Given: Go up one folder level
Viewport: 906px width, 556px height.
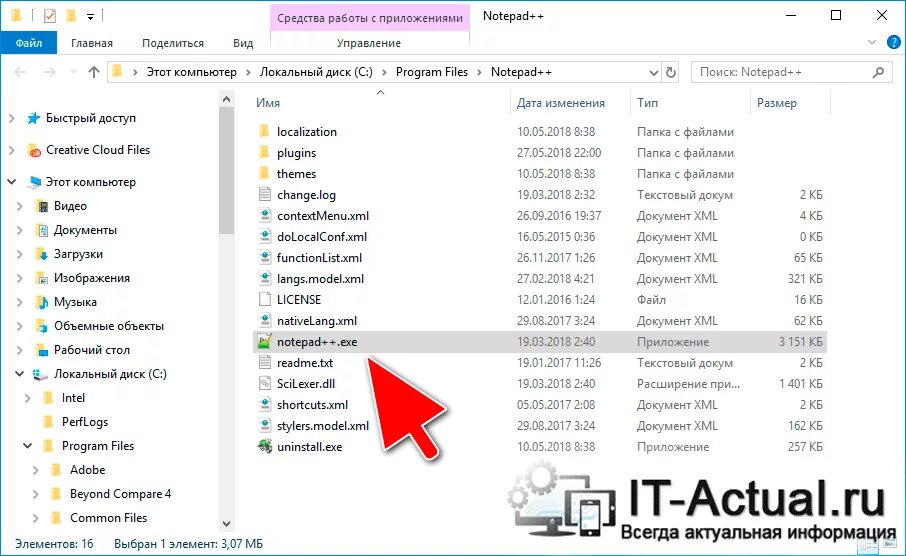Looking at the screenshot, I should click(94, 72).
